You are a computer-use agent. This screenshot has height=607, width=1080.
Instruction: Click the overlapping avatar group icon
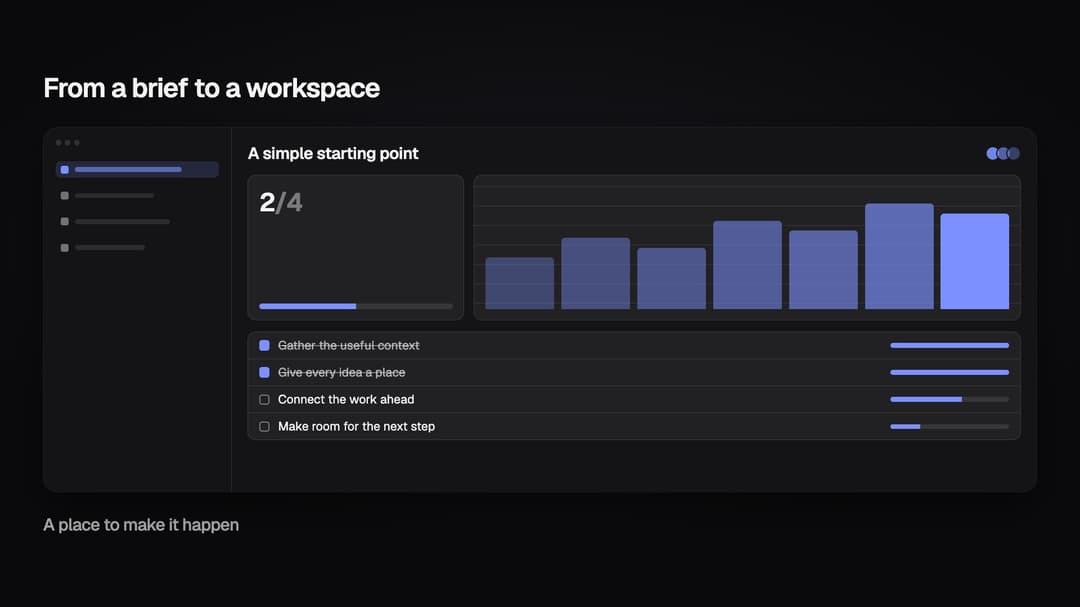[x=1003, y=154]
